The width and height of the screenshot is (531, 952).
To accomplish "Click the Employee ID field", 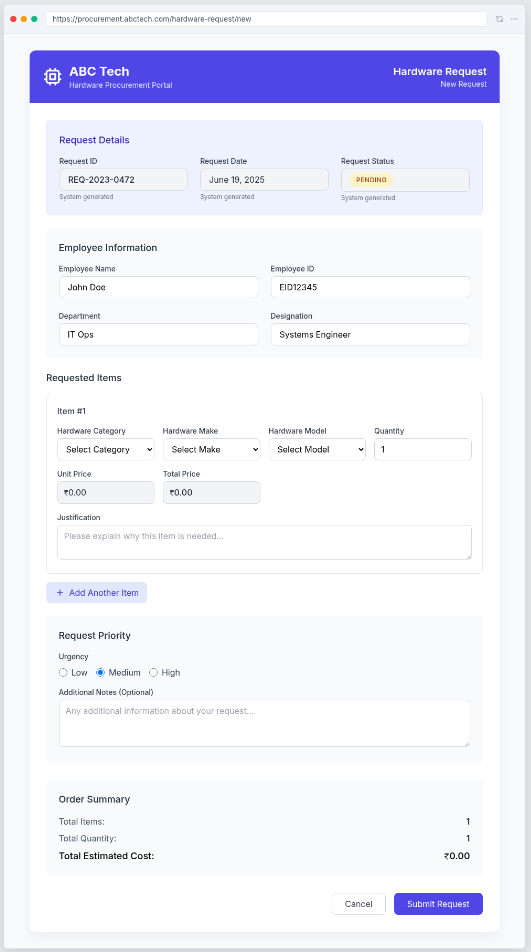I will (370, 287).
